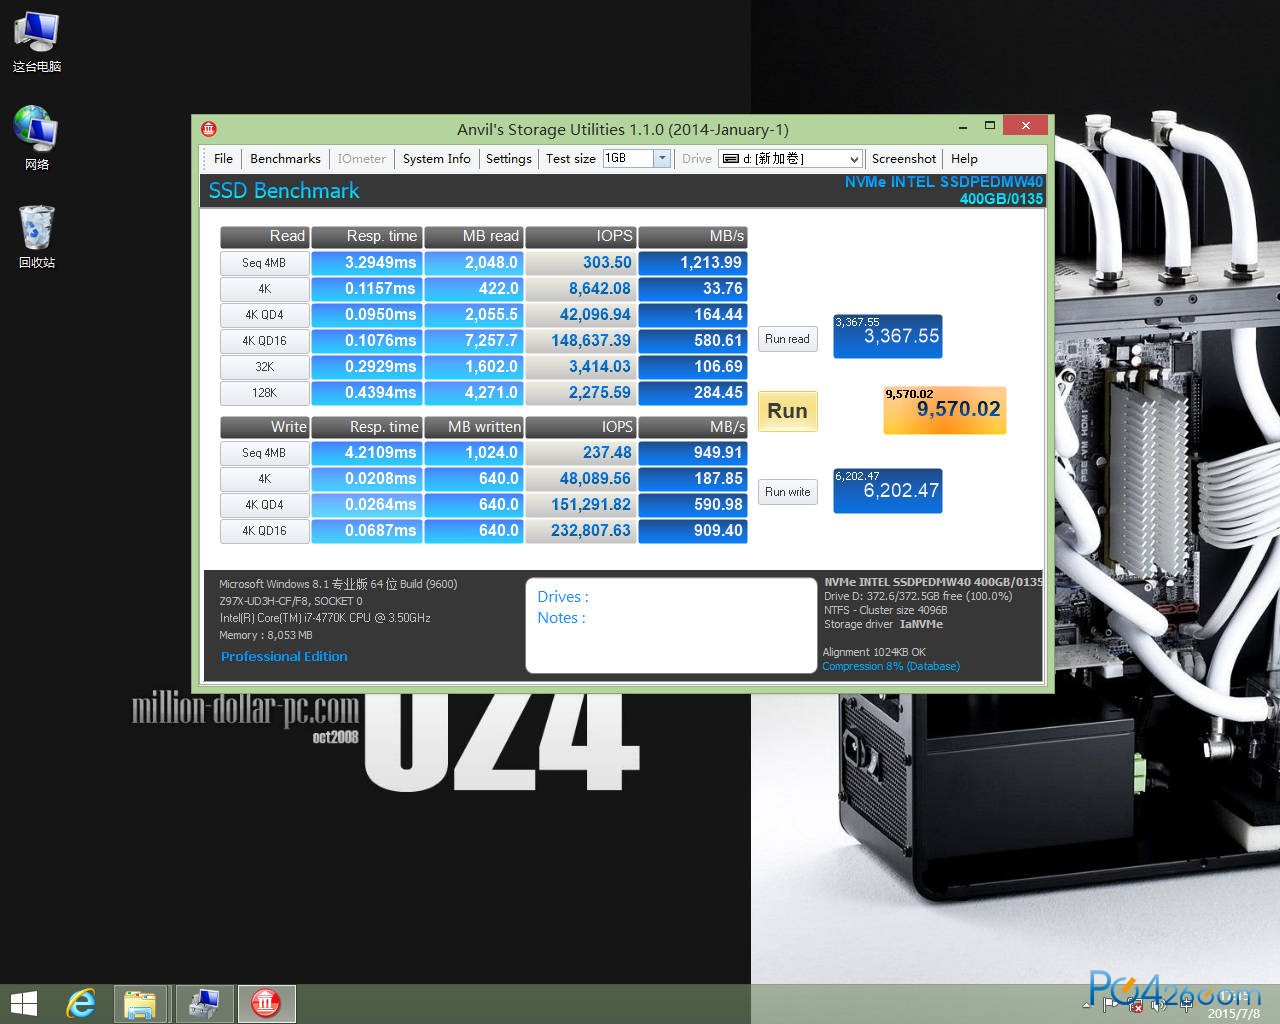Screen dimensions: 1280x1024
Task: Switch to Anvil's Storage Utilities taskbar icon
Action: 265,1003
